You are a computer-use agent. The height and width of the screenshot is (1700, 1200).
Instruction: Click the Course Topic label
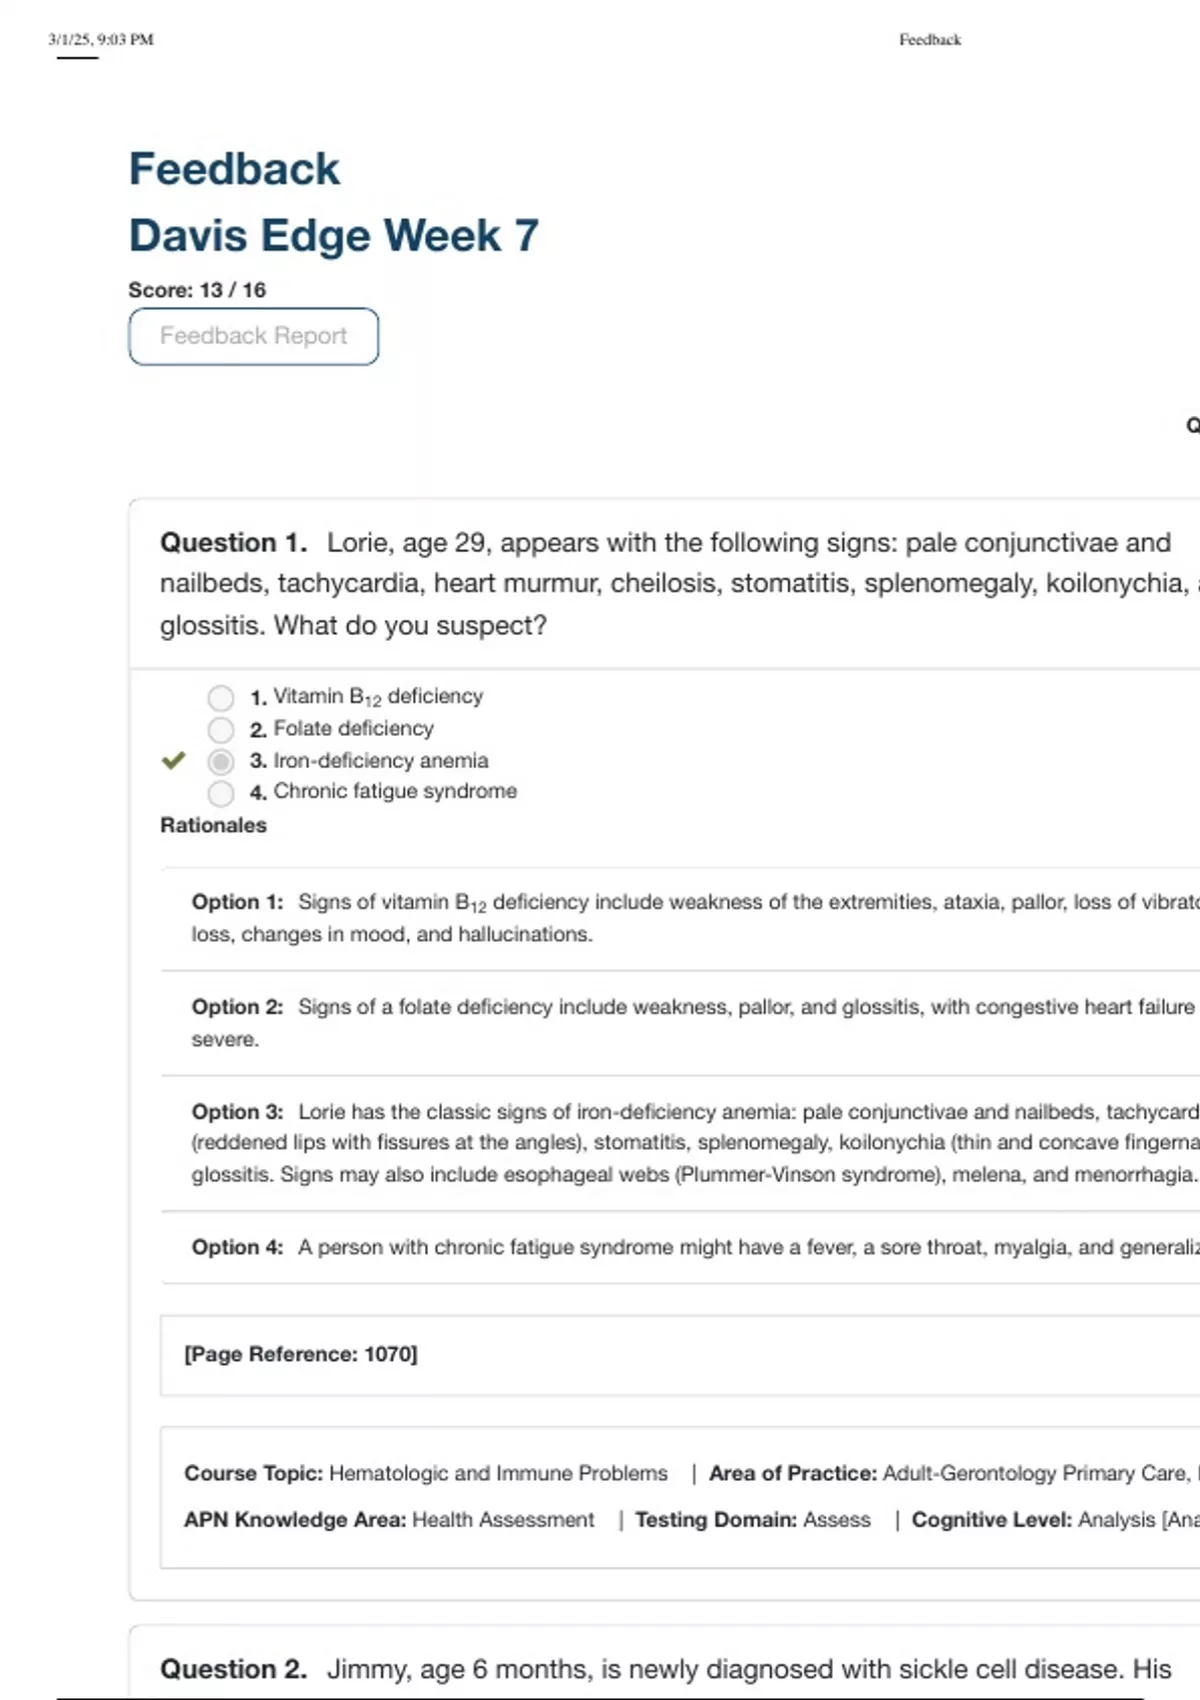(x=253, y=1473)
